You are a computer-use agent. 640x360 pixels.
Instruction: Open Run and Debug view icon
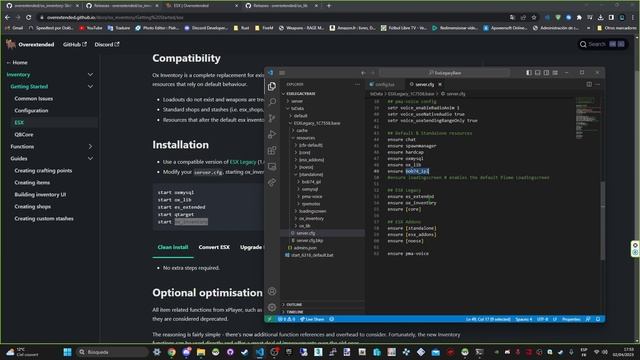pos(272,134)
